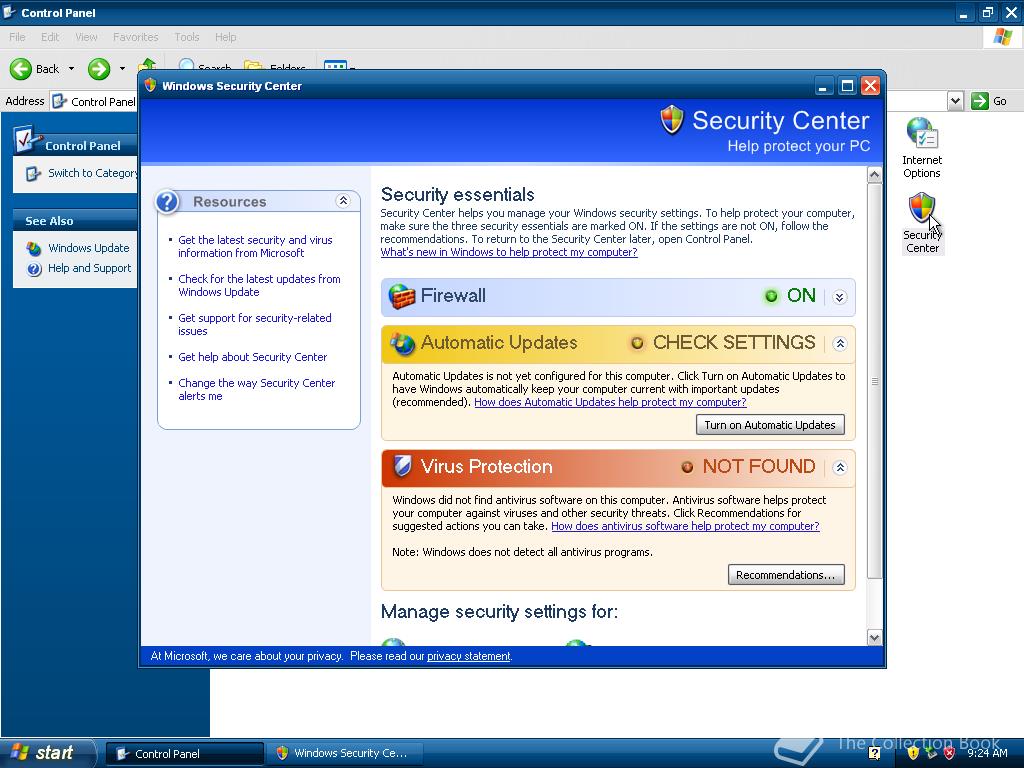Click Windows Security Center taskbar button
Viewport: 1024px width, 768px height.
(x=344, y=754)
